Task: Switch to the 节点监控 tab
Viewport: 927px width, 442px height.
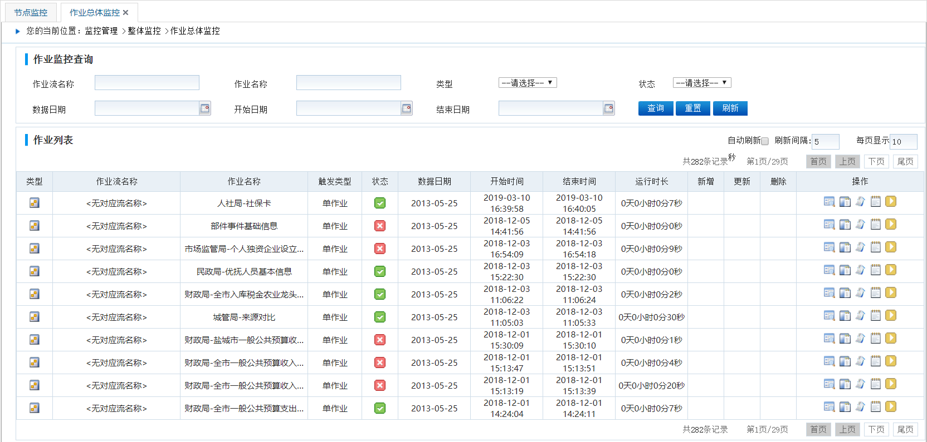Action: [30, 13]
